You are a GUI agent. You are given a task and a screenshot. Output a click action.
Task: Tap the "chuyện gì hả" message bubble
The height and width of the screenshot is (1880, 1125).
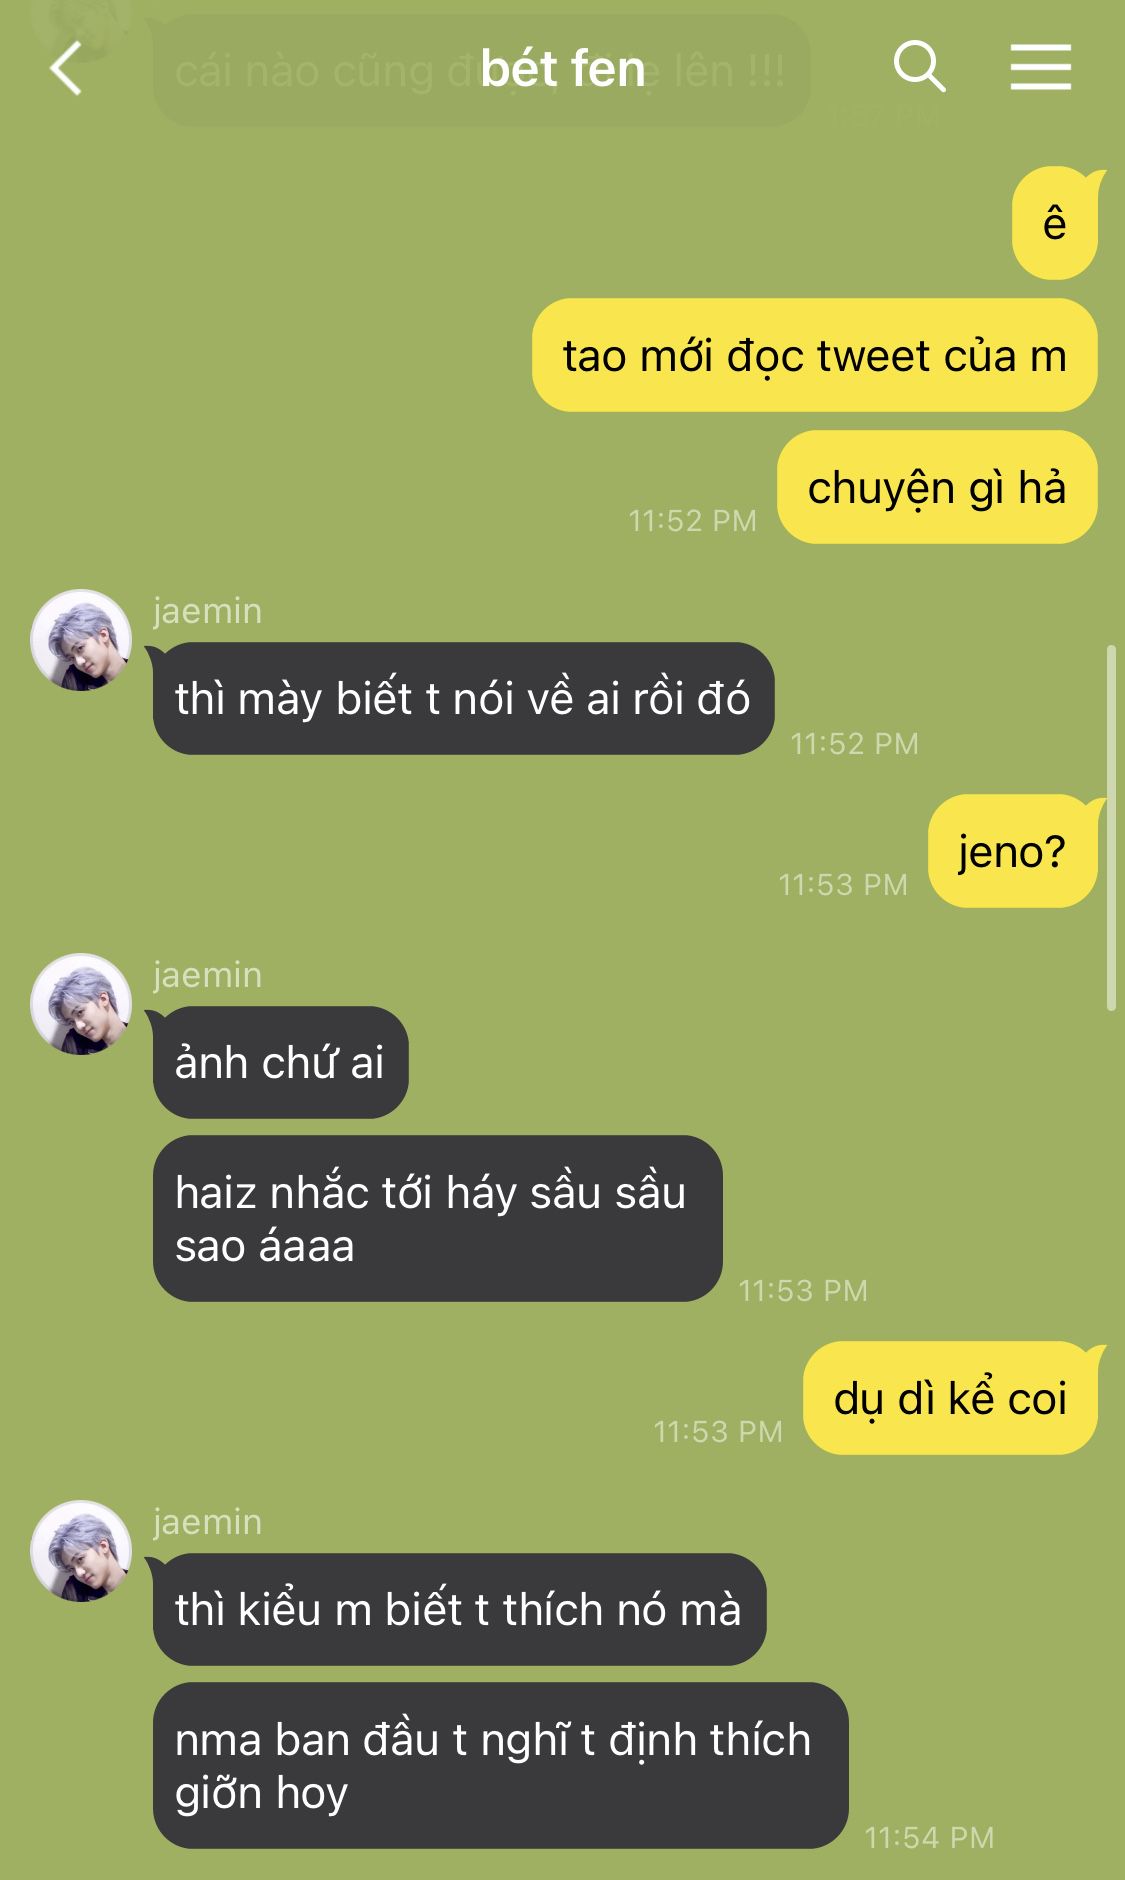pyautogui.click(x=937, y=488)
